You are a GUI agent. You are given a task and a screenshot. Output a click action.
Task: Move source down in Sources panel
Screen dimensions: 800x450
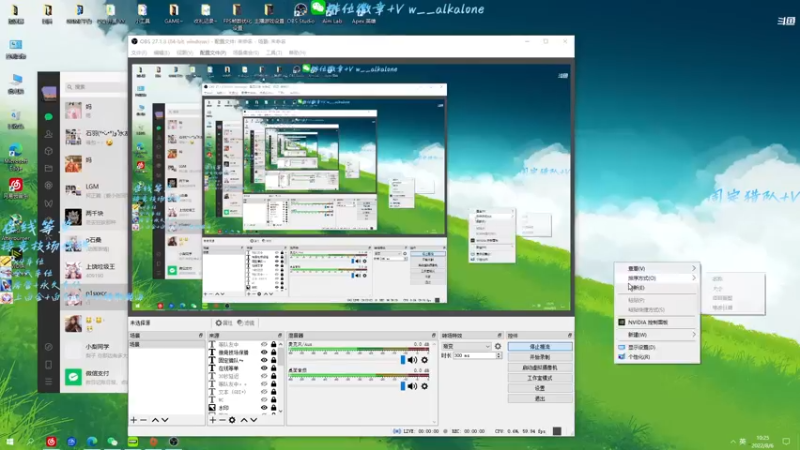[254, 420]
